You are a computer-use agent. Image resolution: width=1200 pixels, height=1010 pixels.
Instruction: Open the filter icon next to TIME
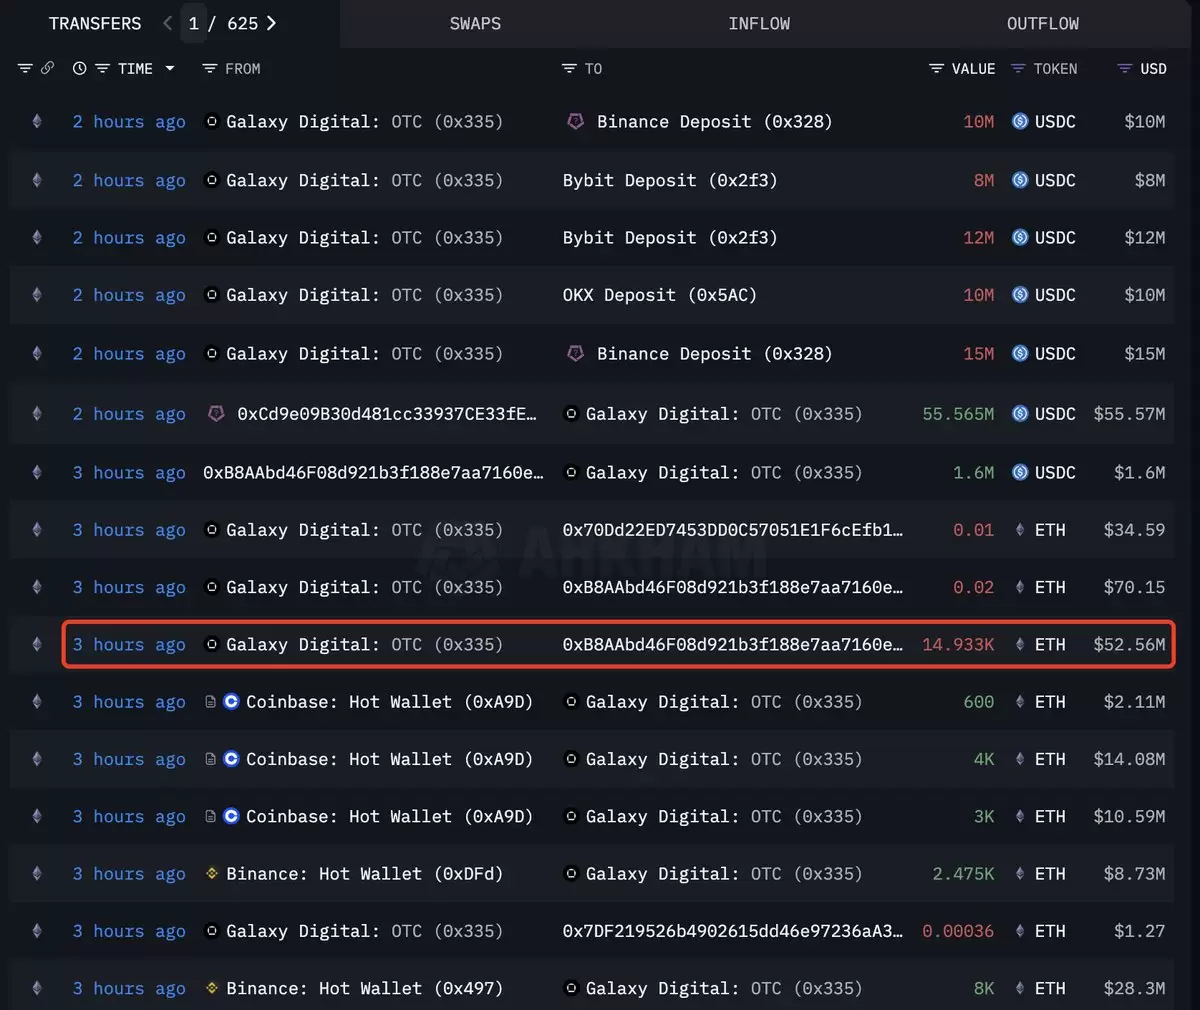point(102,69)
